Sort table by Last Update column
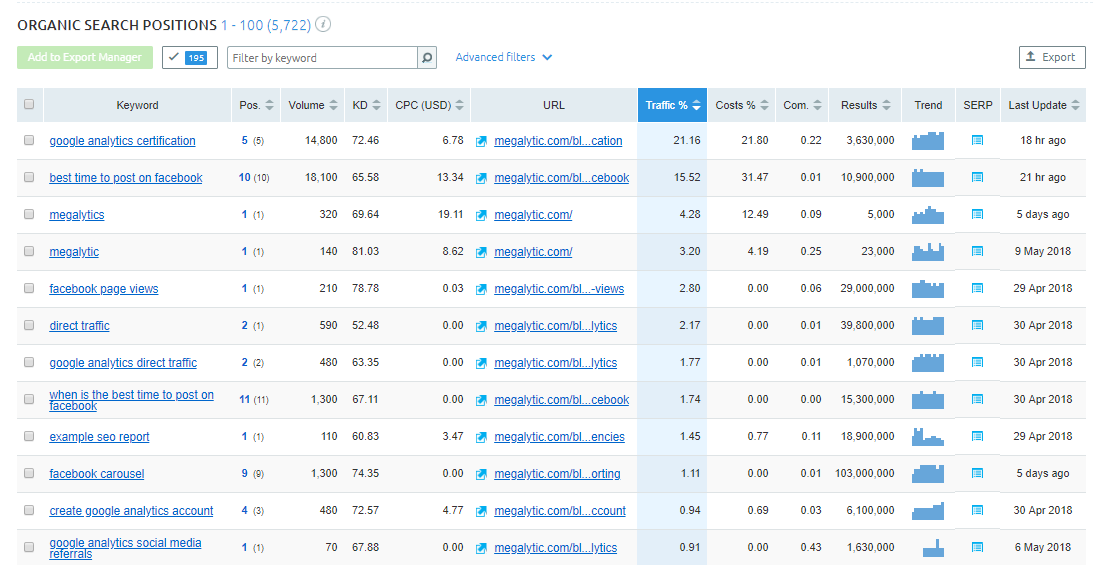 pos(1043,105)
